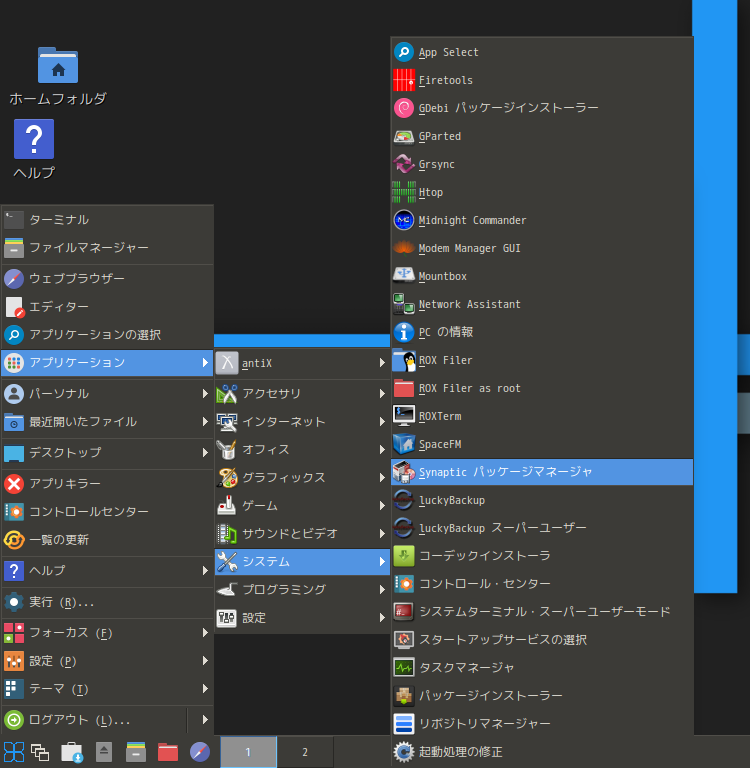The height and width of the screenshot is (768, 750).
Task: Open Grsync icon in system menu
Action: tap(404, 164)
